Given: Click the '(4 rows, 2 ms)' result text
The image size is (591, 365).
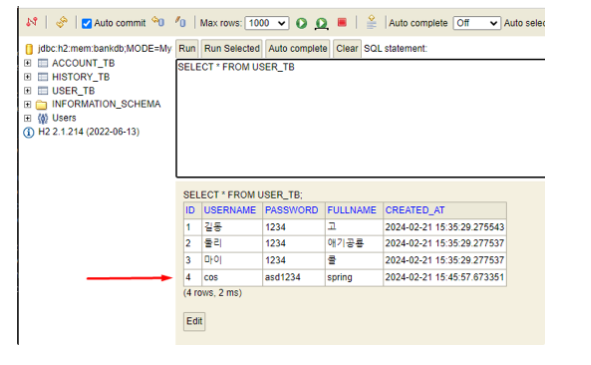Looking at the screenshot, I should tap(212, 293).
